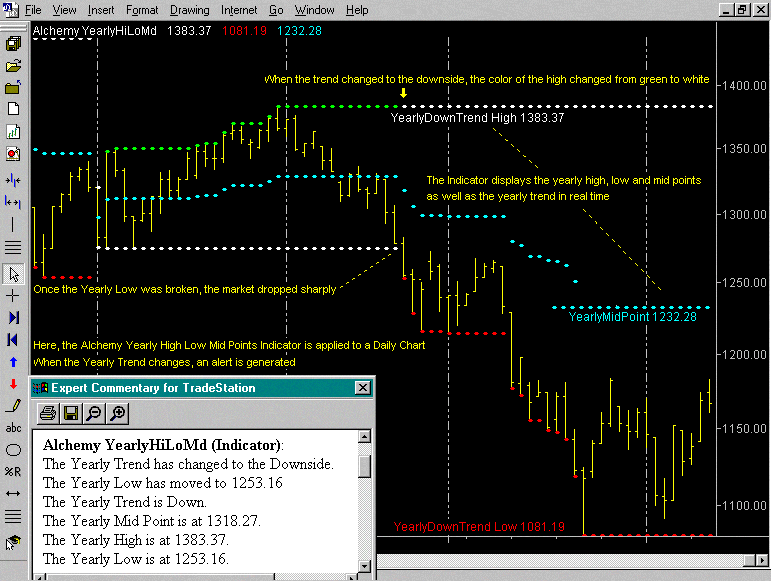Image resolution: width=771 pixels, height=582 pixels.
Task: Select the vertical line drawing tool
Action: tap(13, 224)
